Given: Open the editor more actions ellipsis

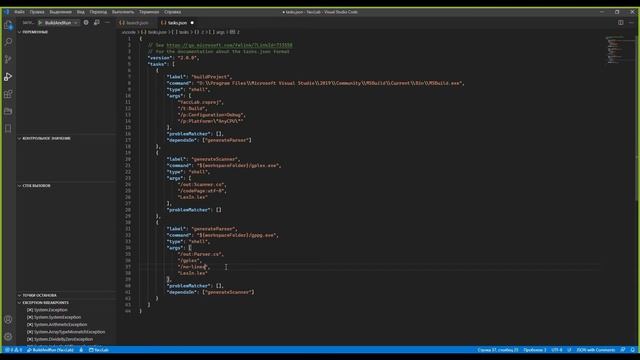Looking at the screenshot, I should tap(631, 22).
